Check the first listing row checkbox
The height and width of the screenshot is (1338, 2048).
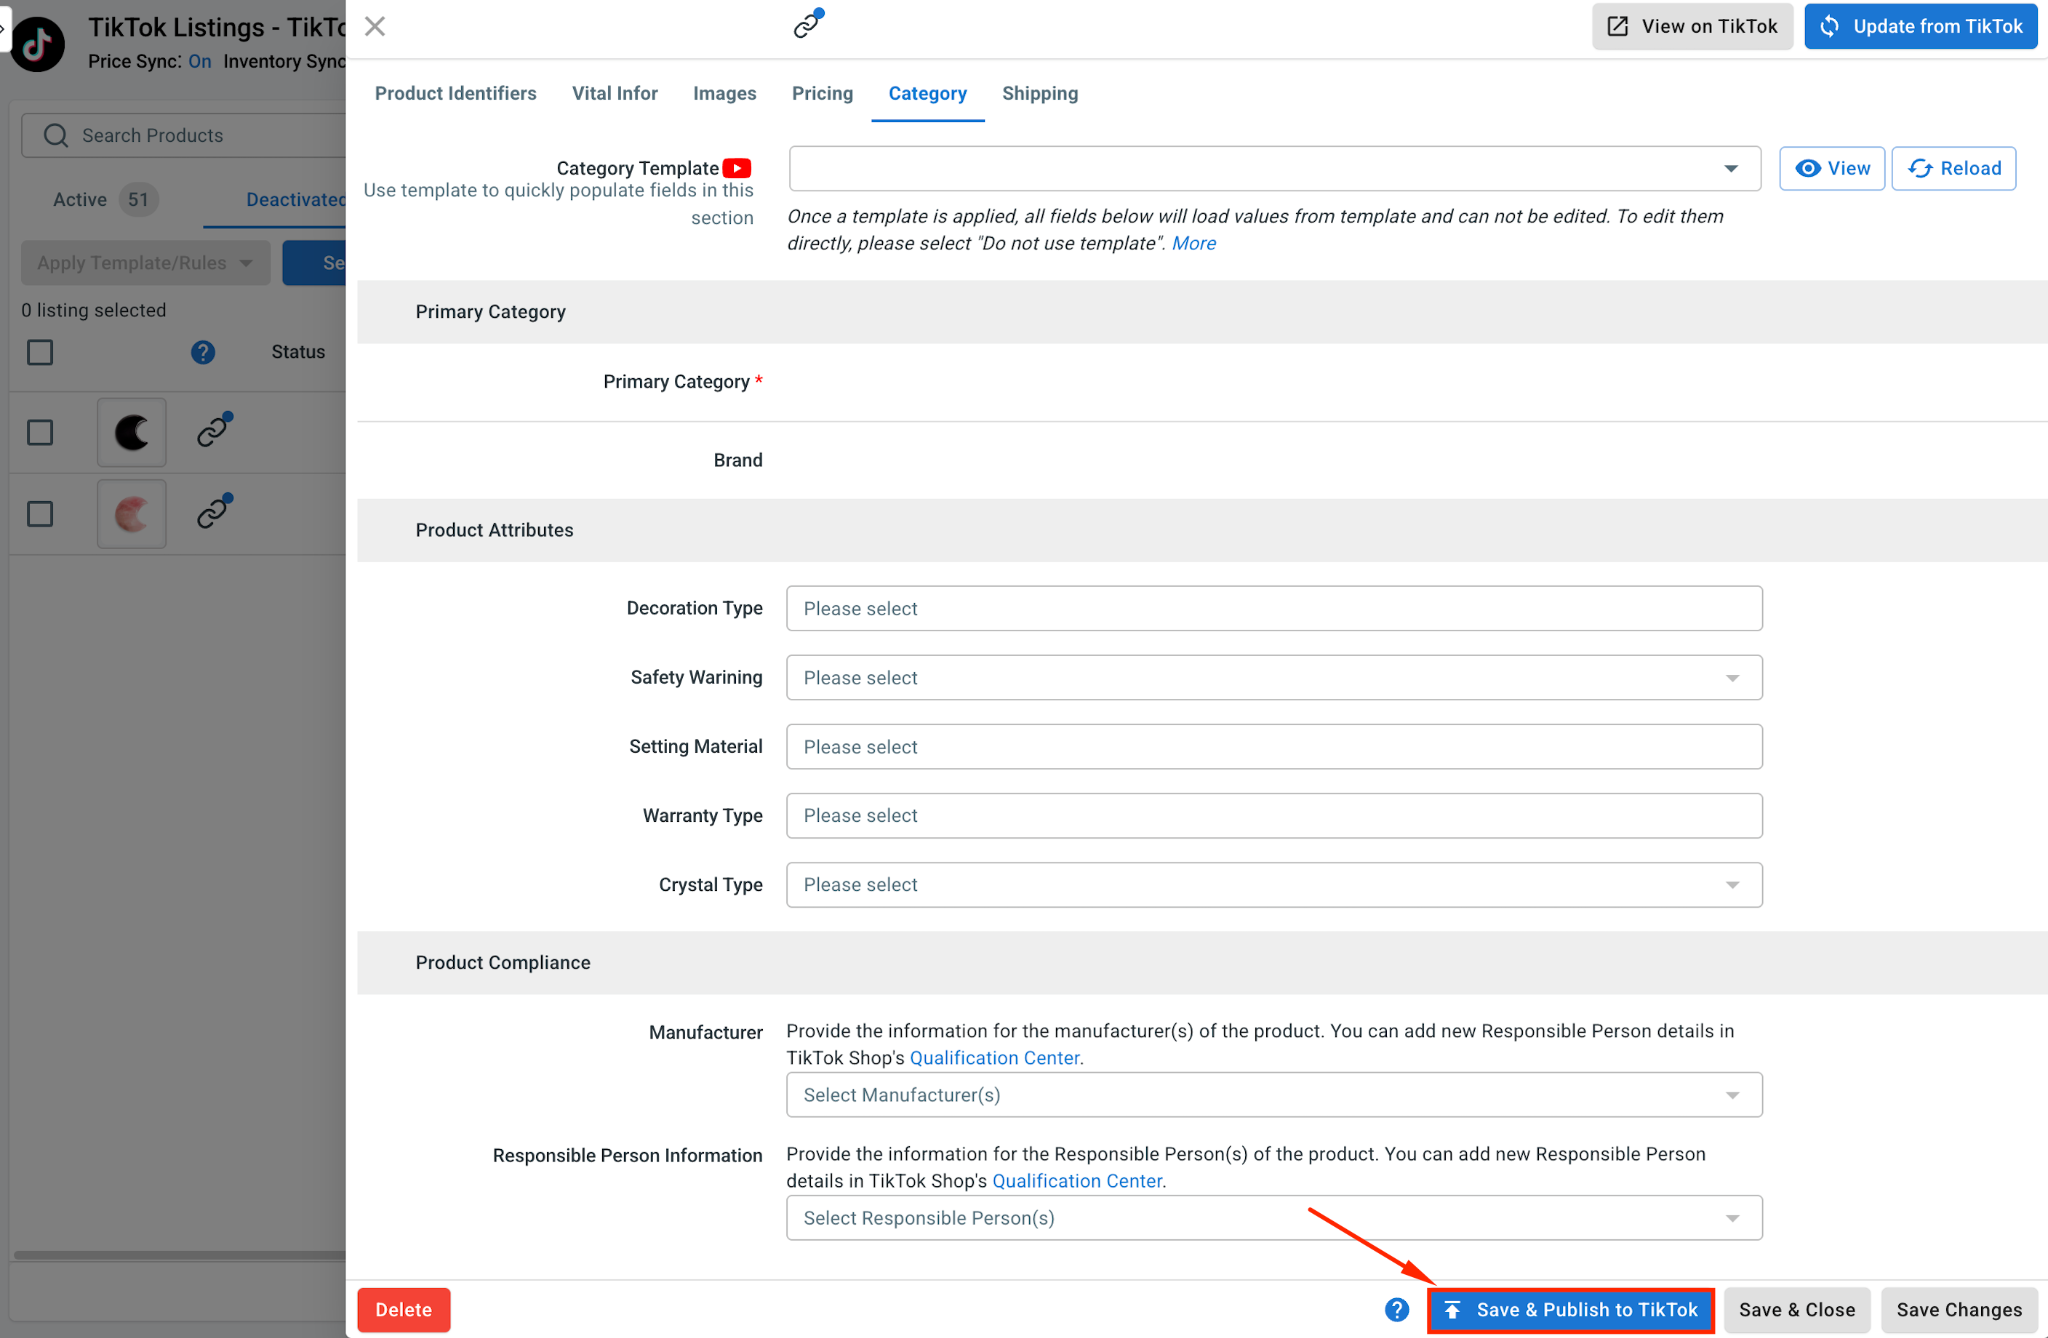click(40, 433)
